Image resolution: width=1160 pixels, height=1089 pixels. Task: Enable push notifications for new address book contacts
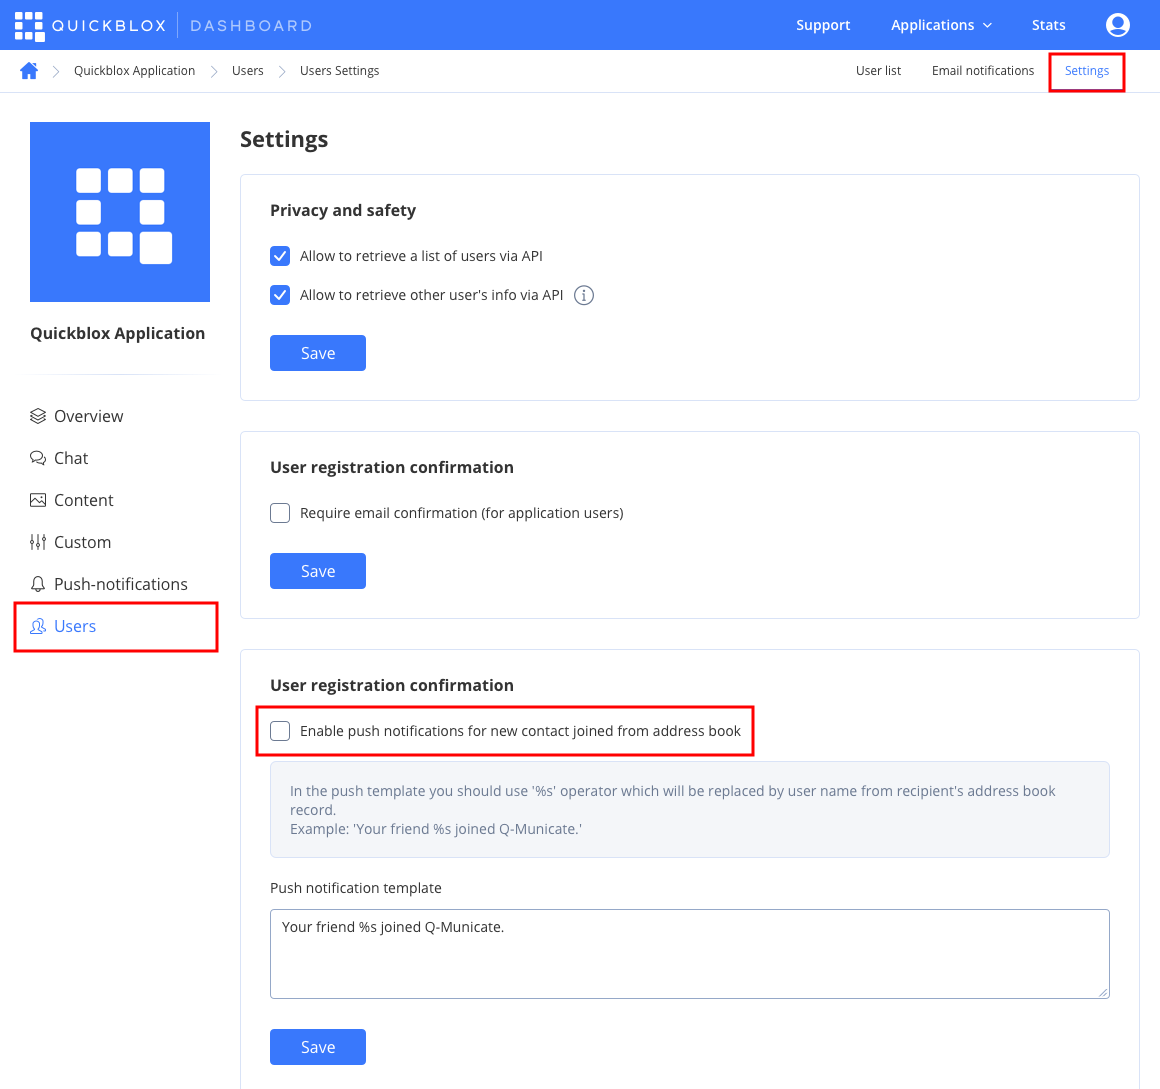point(280,730)
